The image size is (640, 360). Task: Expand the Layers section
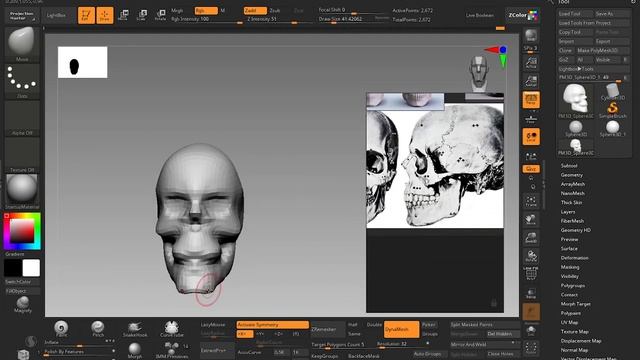coord(568,212)
